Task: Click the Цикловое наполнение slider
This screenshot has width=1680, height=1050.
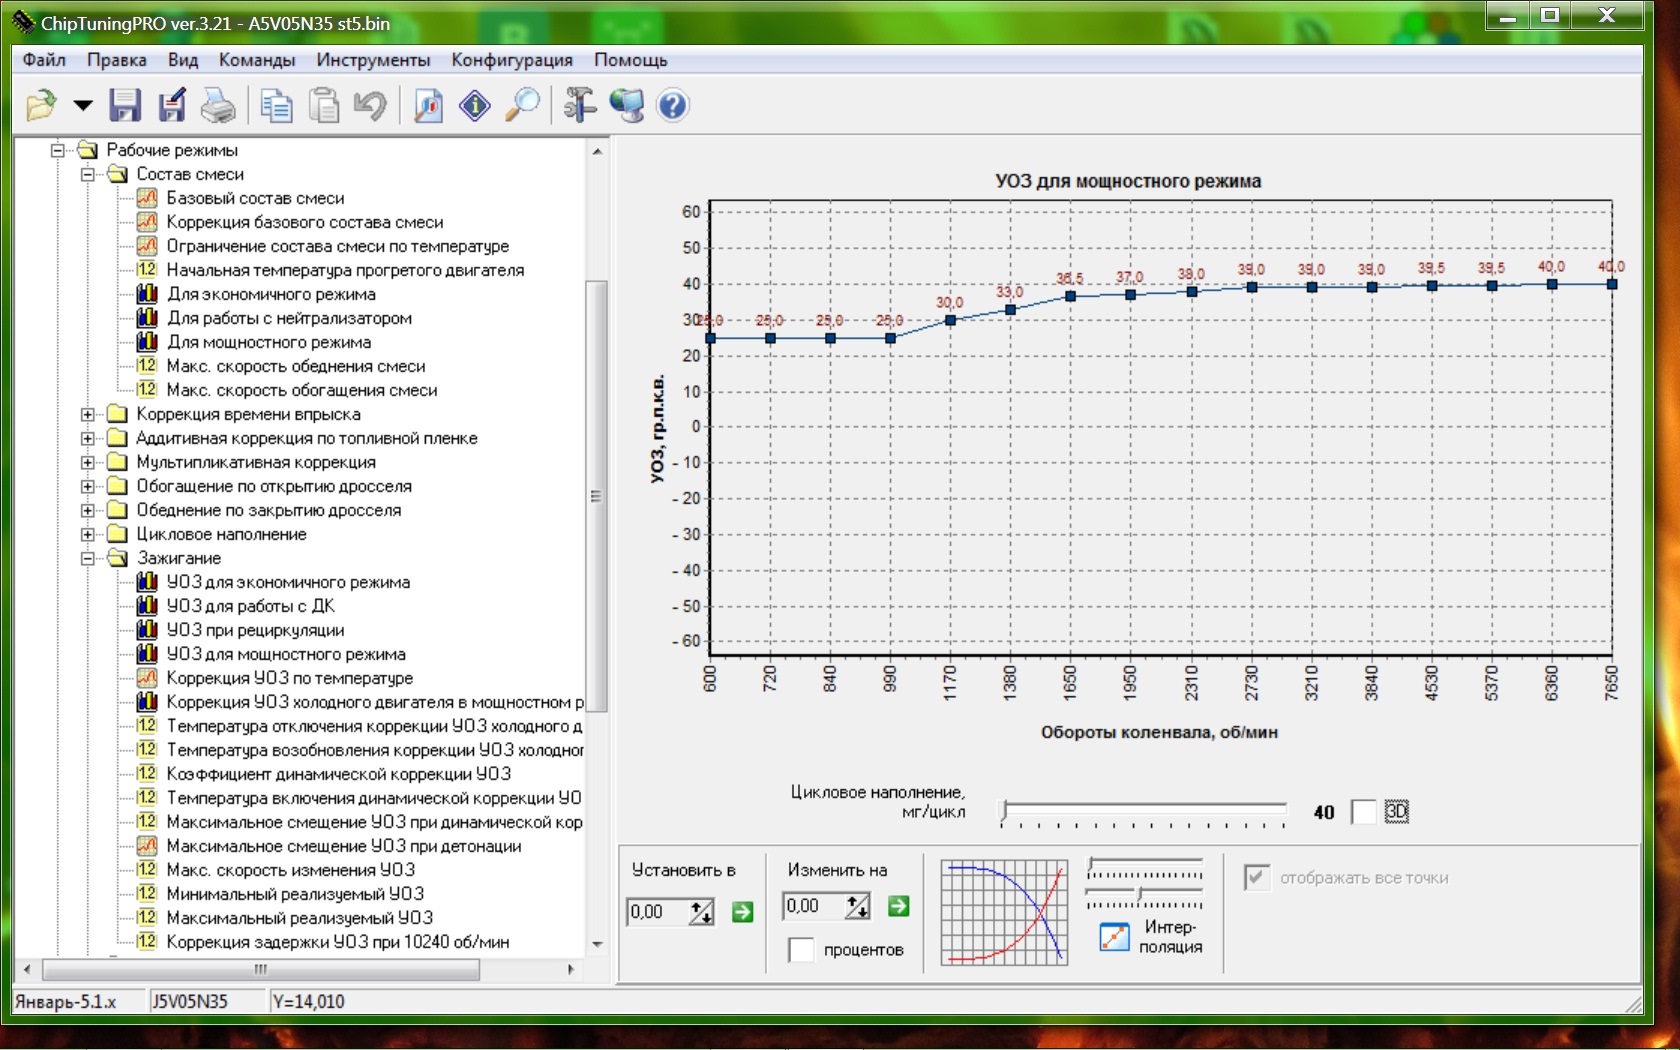Action: coord(1144,812)
